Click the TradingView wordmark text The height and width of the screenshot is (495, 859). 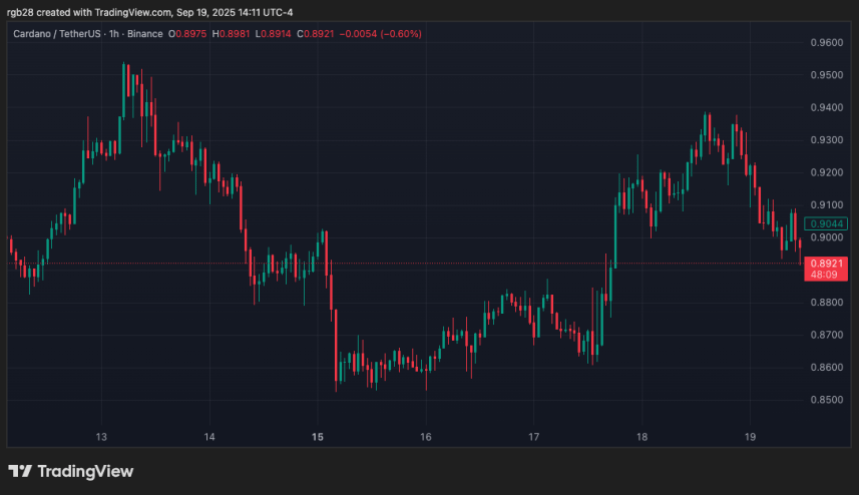click(x=85, y=471)
